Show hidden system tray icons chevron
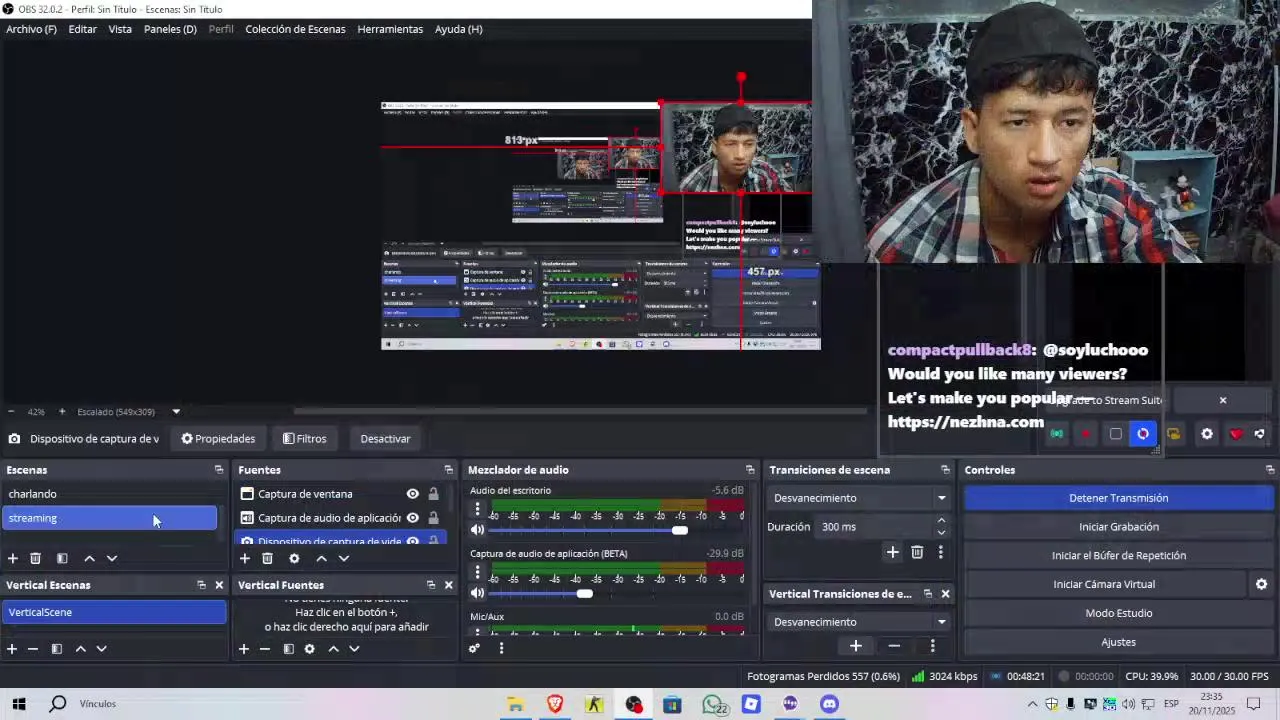The width and height of the screenshot is (1280, 720). pyautogui.click(x=1032, y=704)
